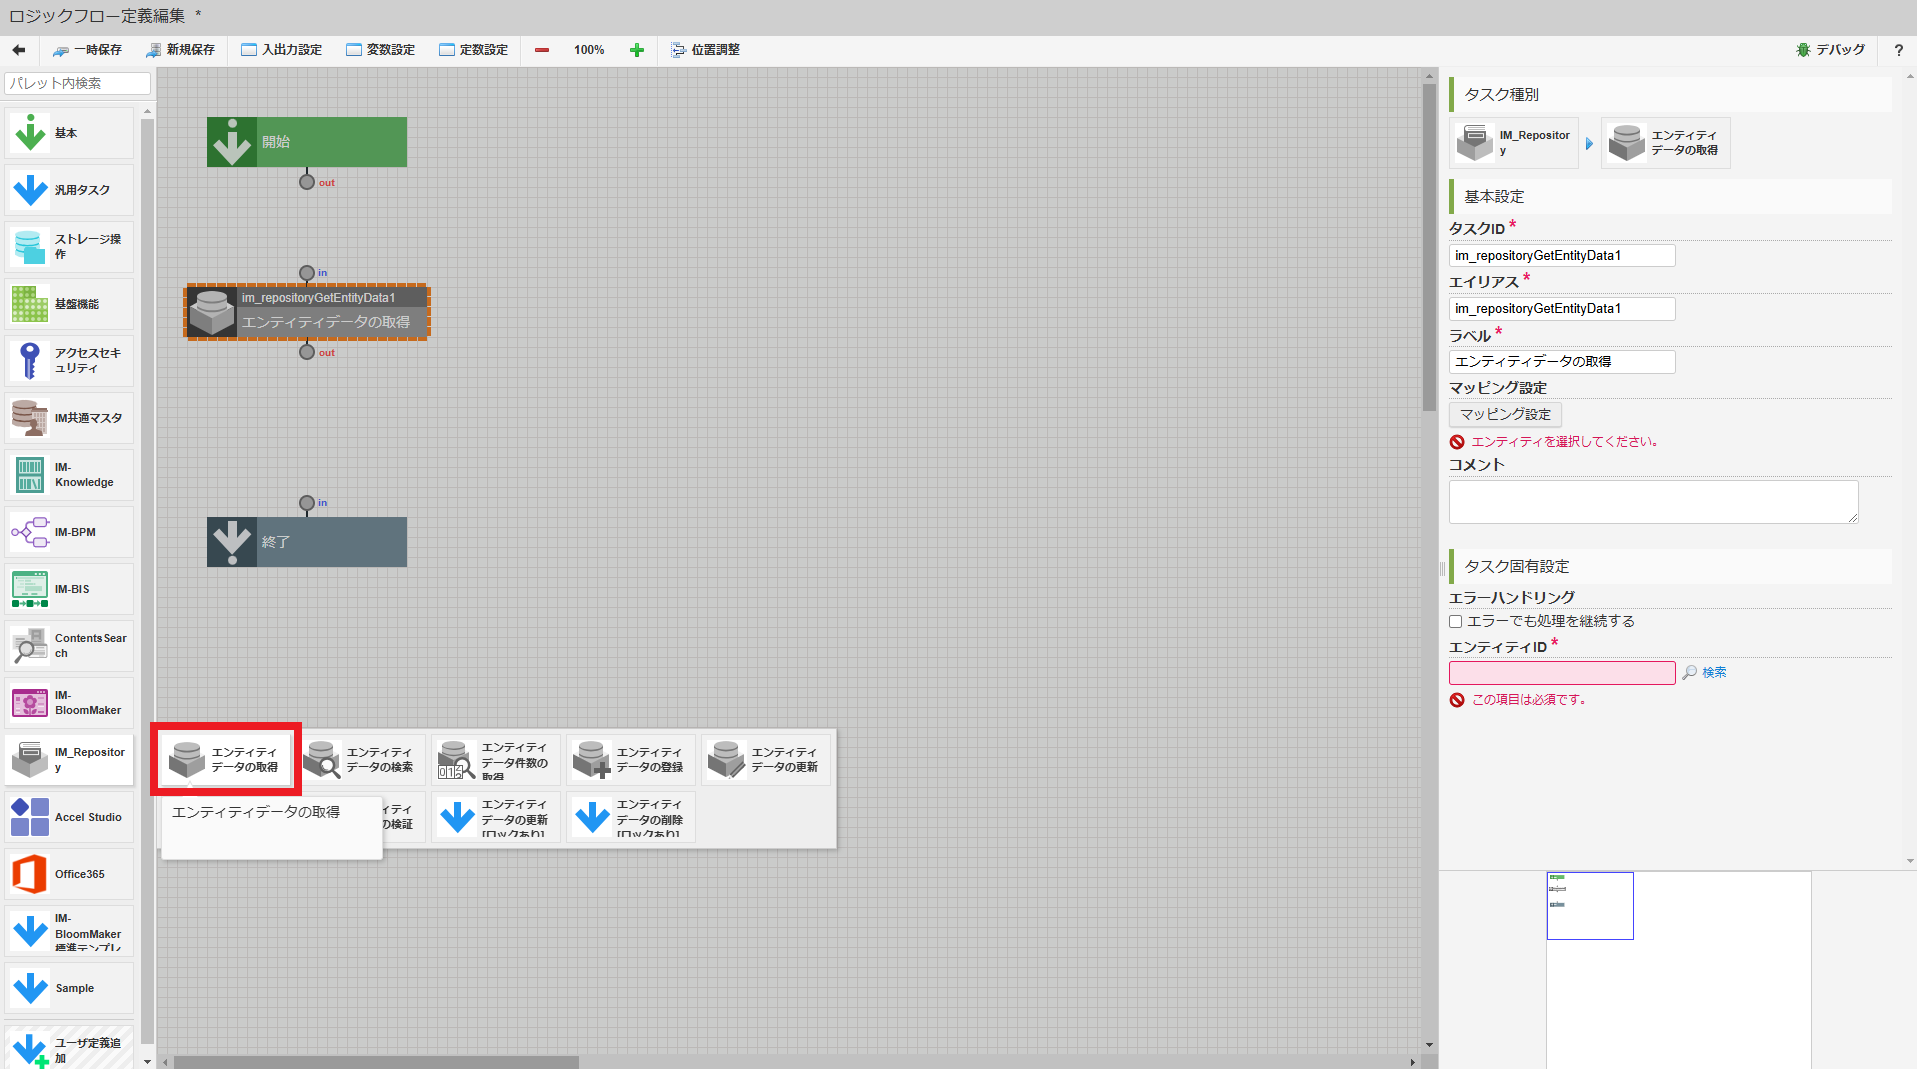Increase canvas zoom with the plus control
The image size is (1917, 1069).
pos(637,49)
